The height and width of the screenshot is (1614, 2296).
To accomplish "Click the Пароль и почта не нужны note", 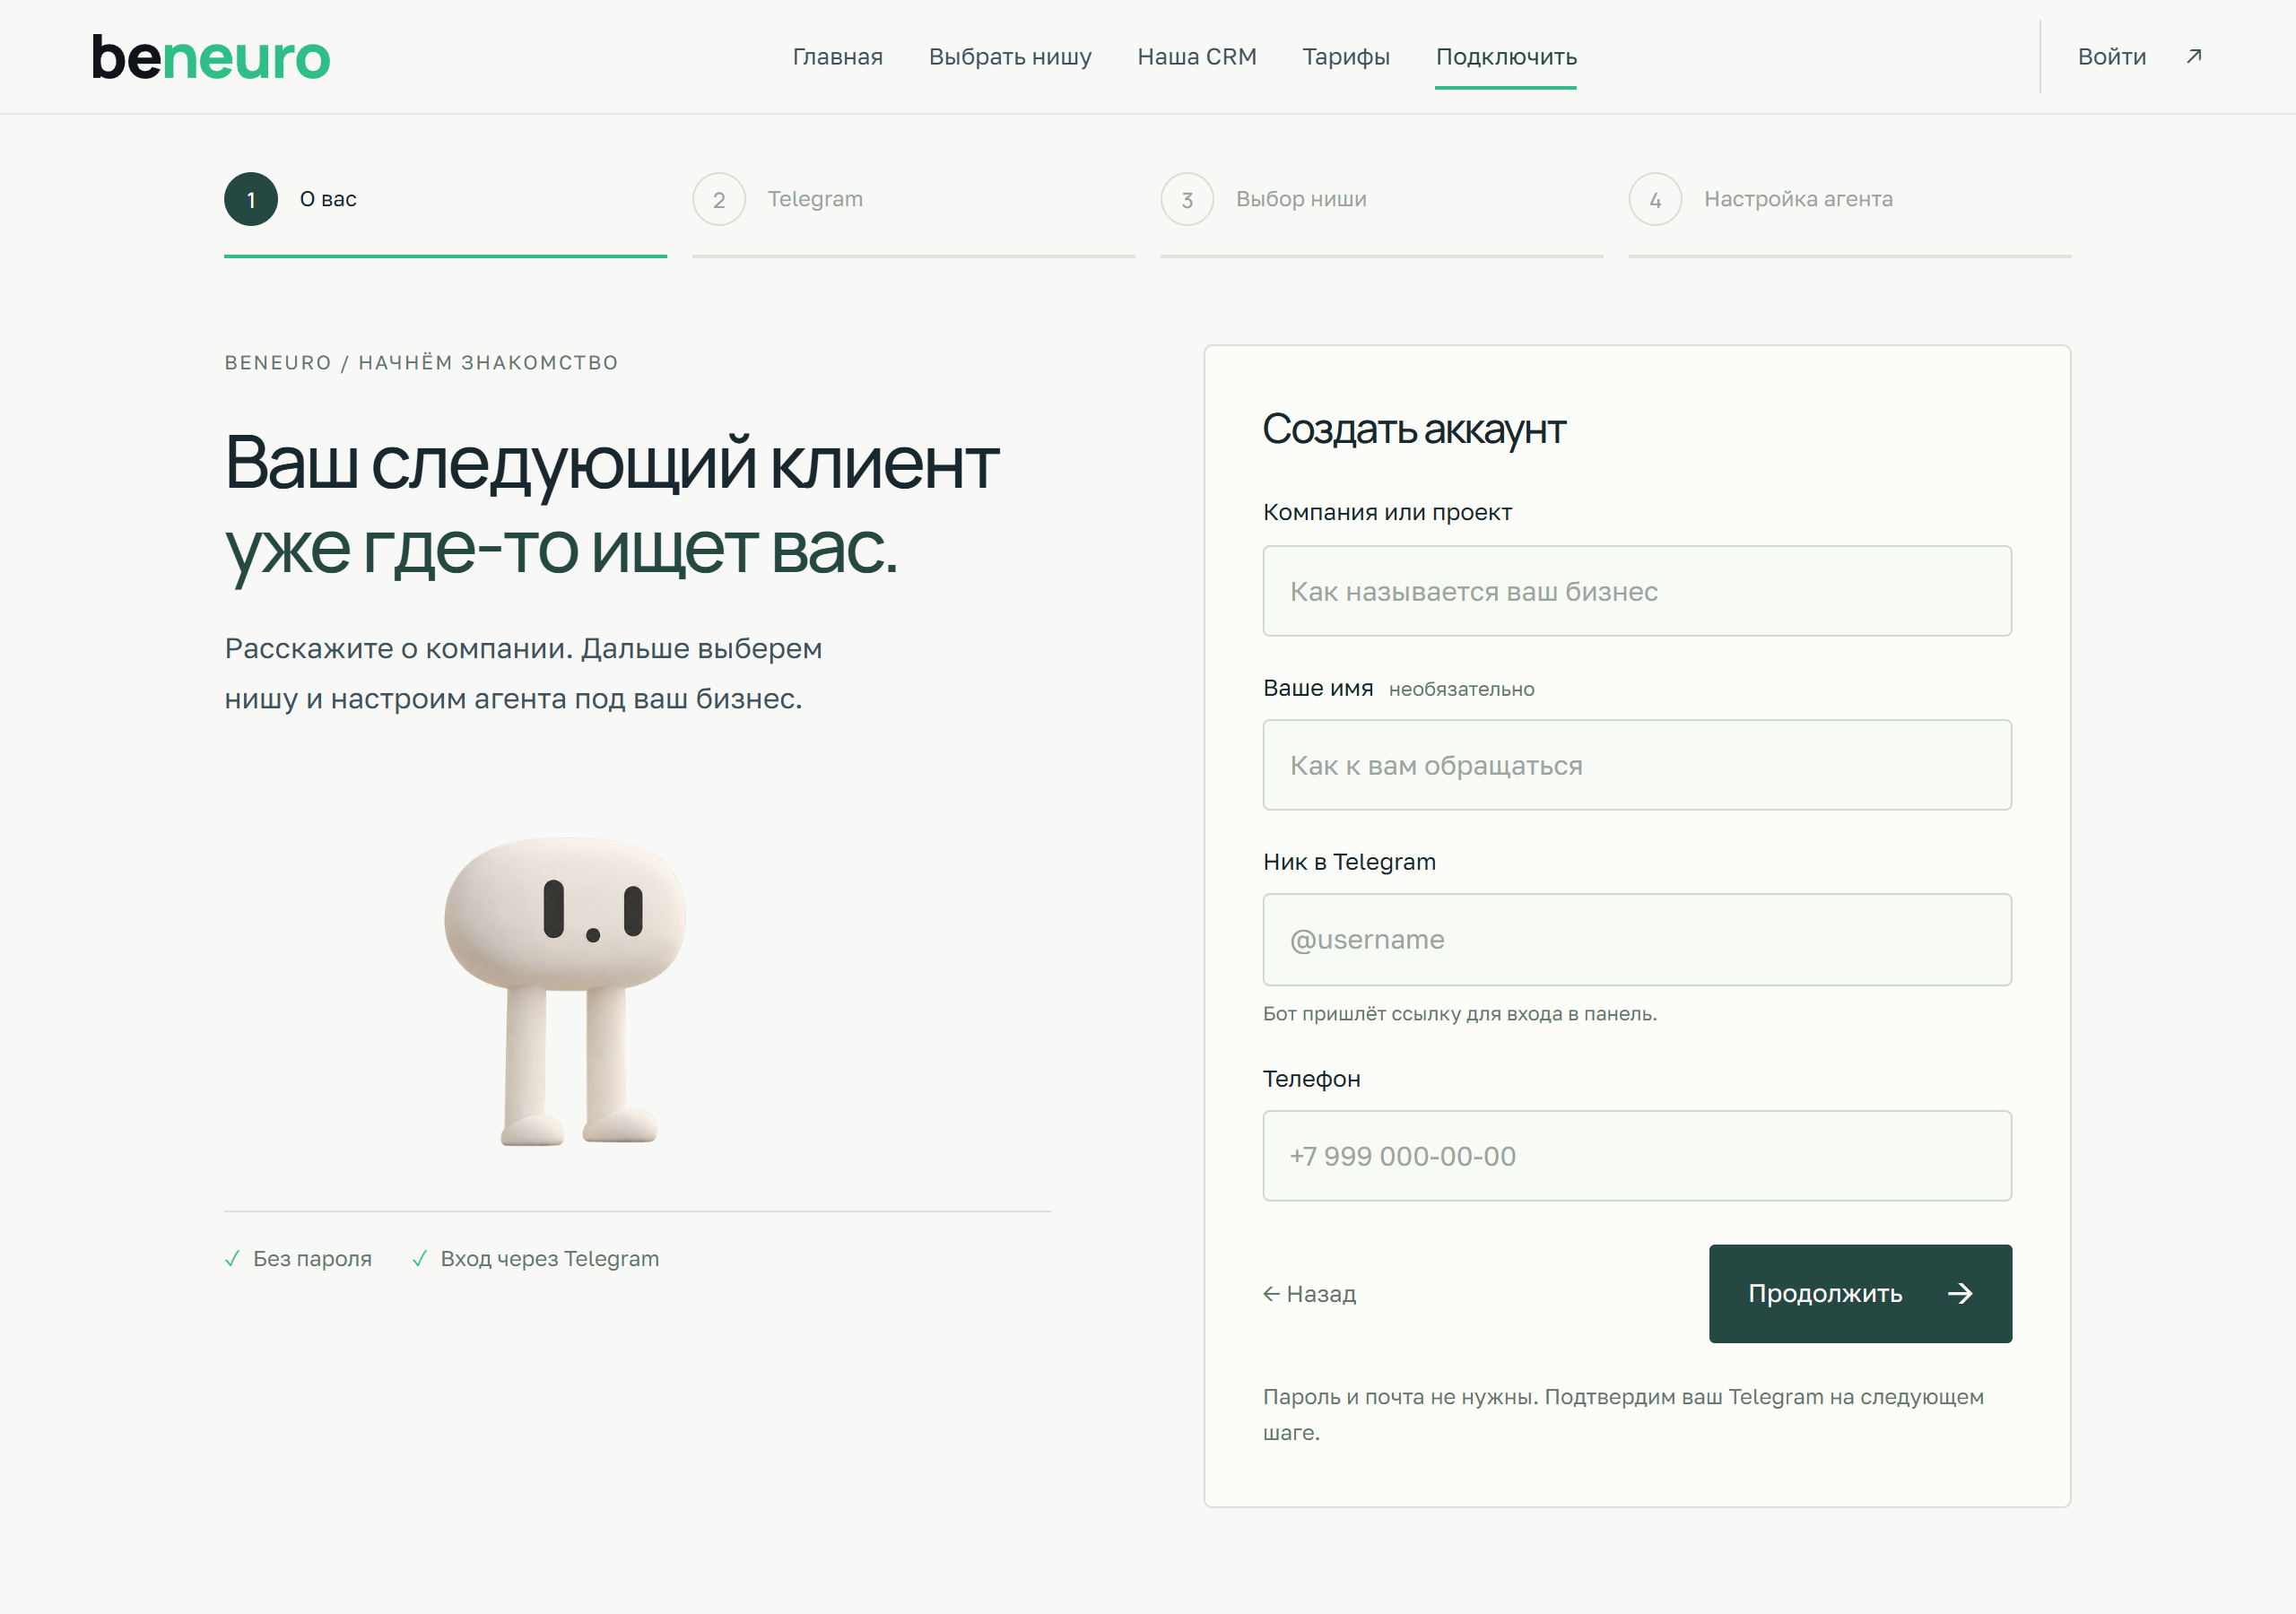I will pos(1623,1414).
